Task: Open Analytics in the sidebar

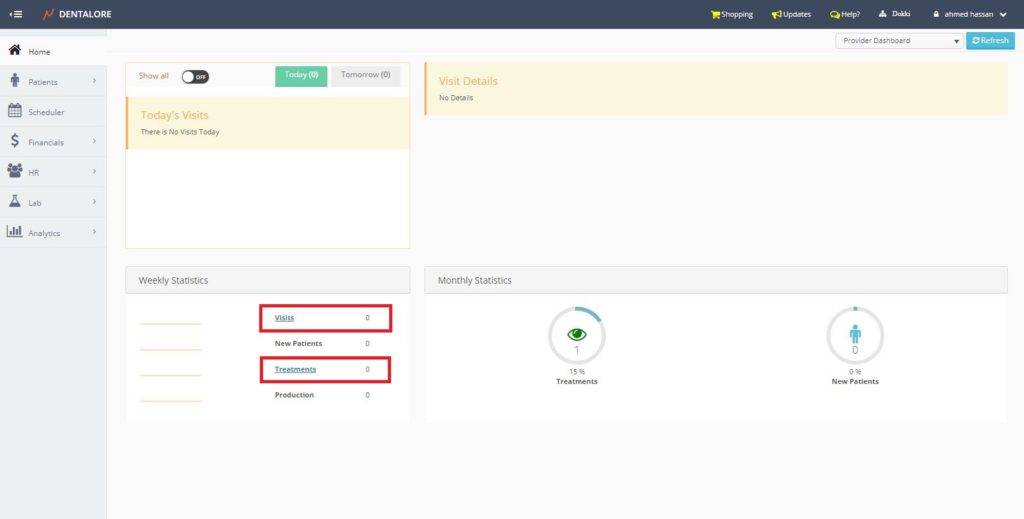Action: point(44,233)
